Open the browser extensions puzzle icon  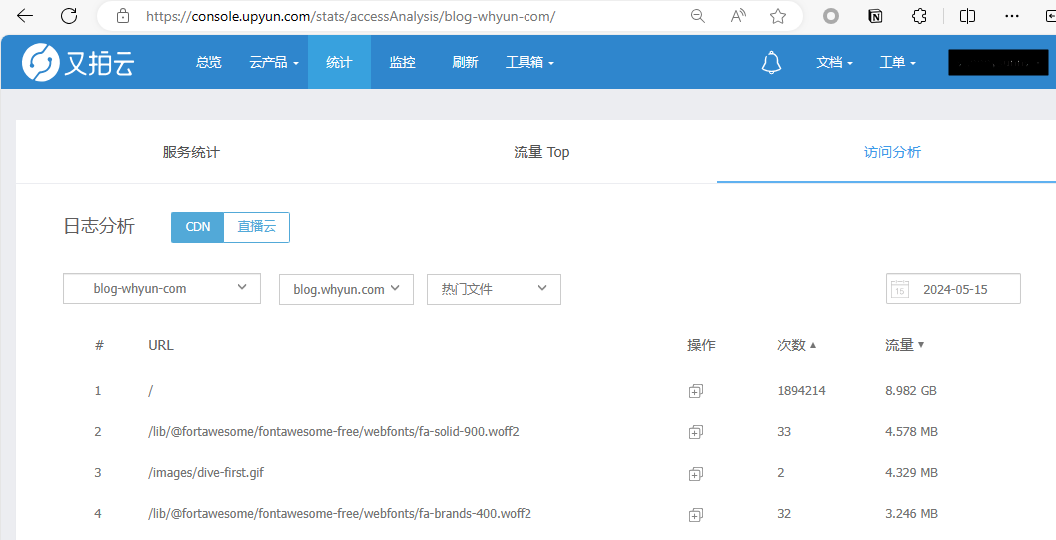[x=920, y=16]
